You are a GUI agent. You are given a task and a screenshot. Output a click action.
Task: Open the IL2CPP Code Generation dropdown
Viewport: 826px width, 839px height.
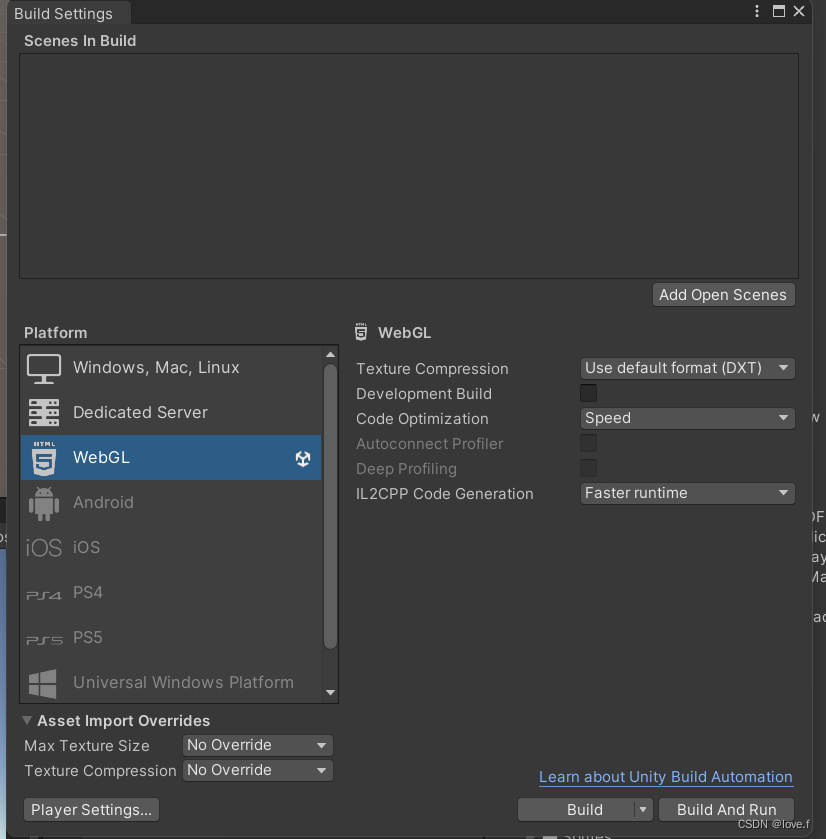(x=687, y=493)
